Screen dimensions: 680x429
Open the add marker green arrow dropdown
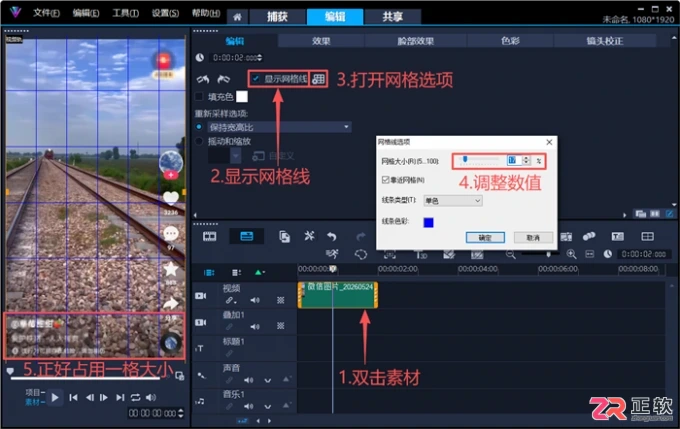[x=260, y=272]
